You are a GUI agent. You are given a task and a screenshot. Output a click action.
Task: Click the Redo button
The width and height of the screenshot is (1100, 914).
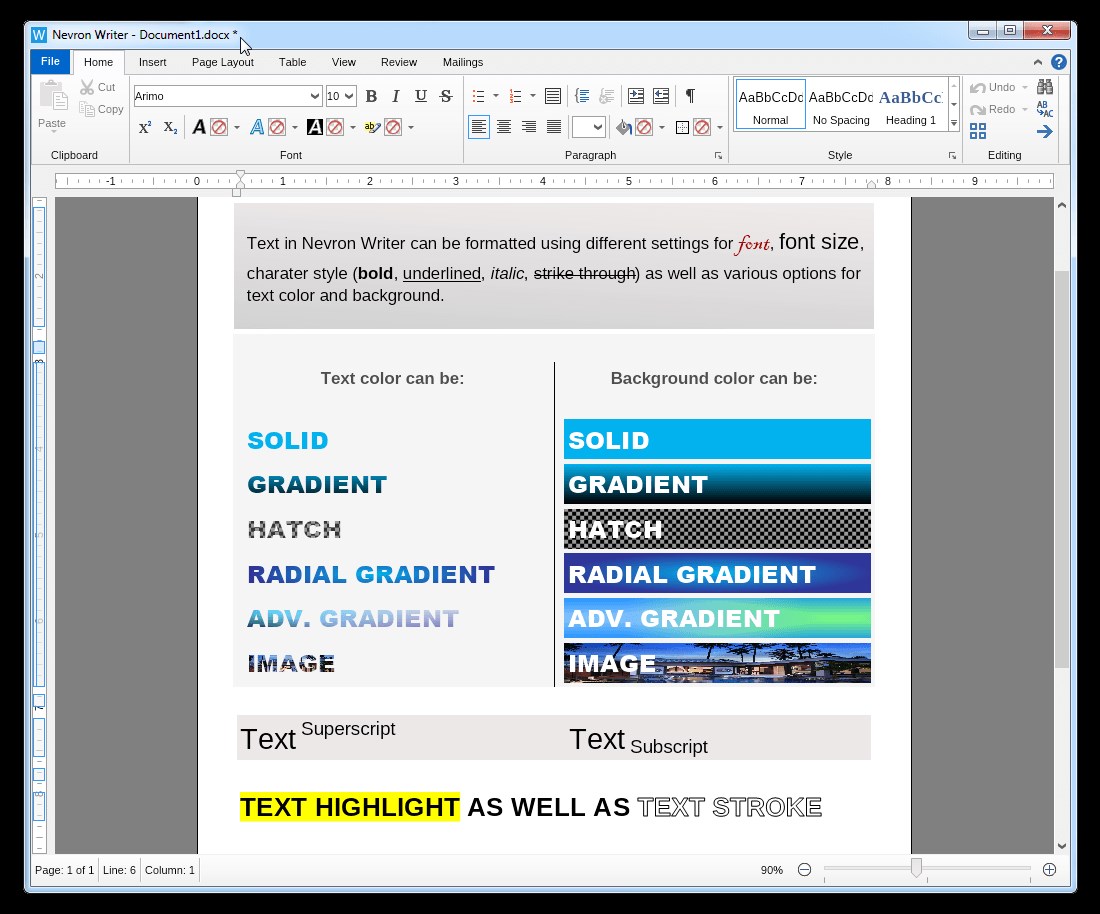point(993,109)
